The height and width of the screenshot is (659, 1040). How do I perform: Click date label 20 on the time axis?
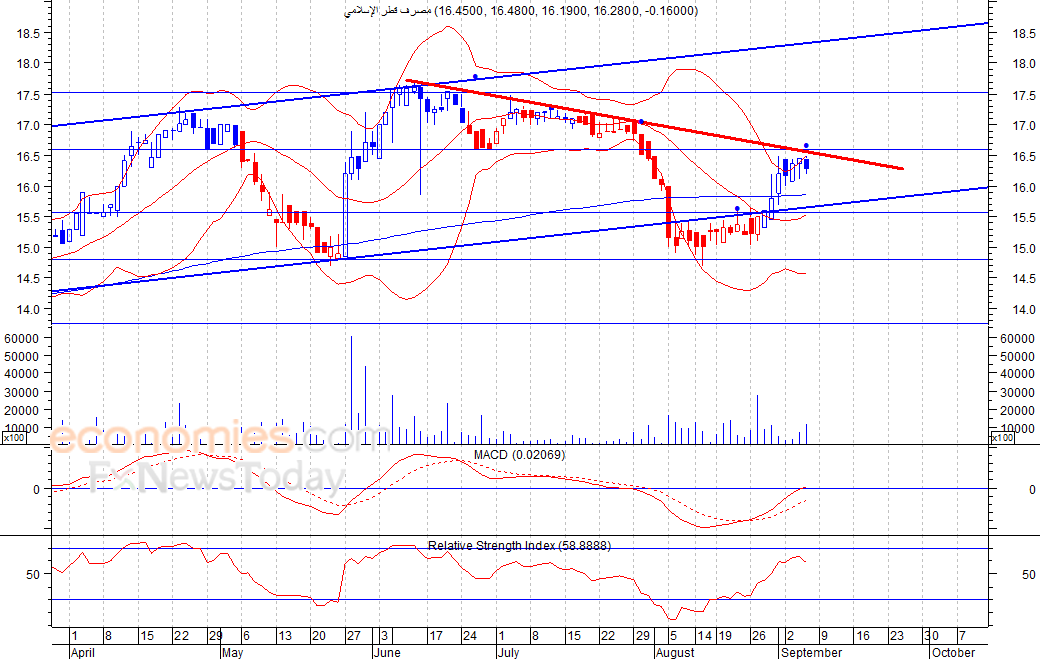[319, 636]
